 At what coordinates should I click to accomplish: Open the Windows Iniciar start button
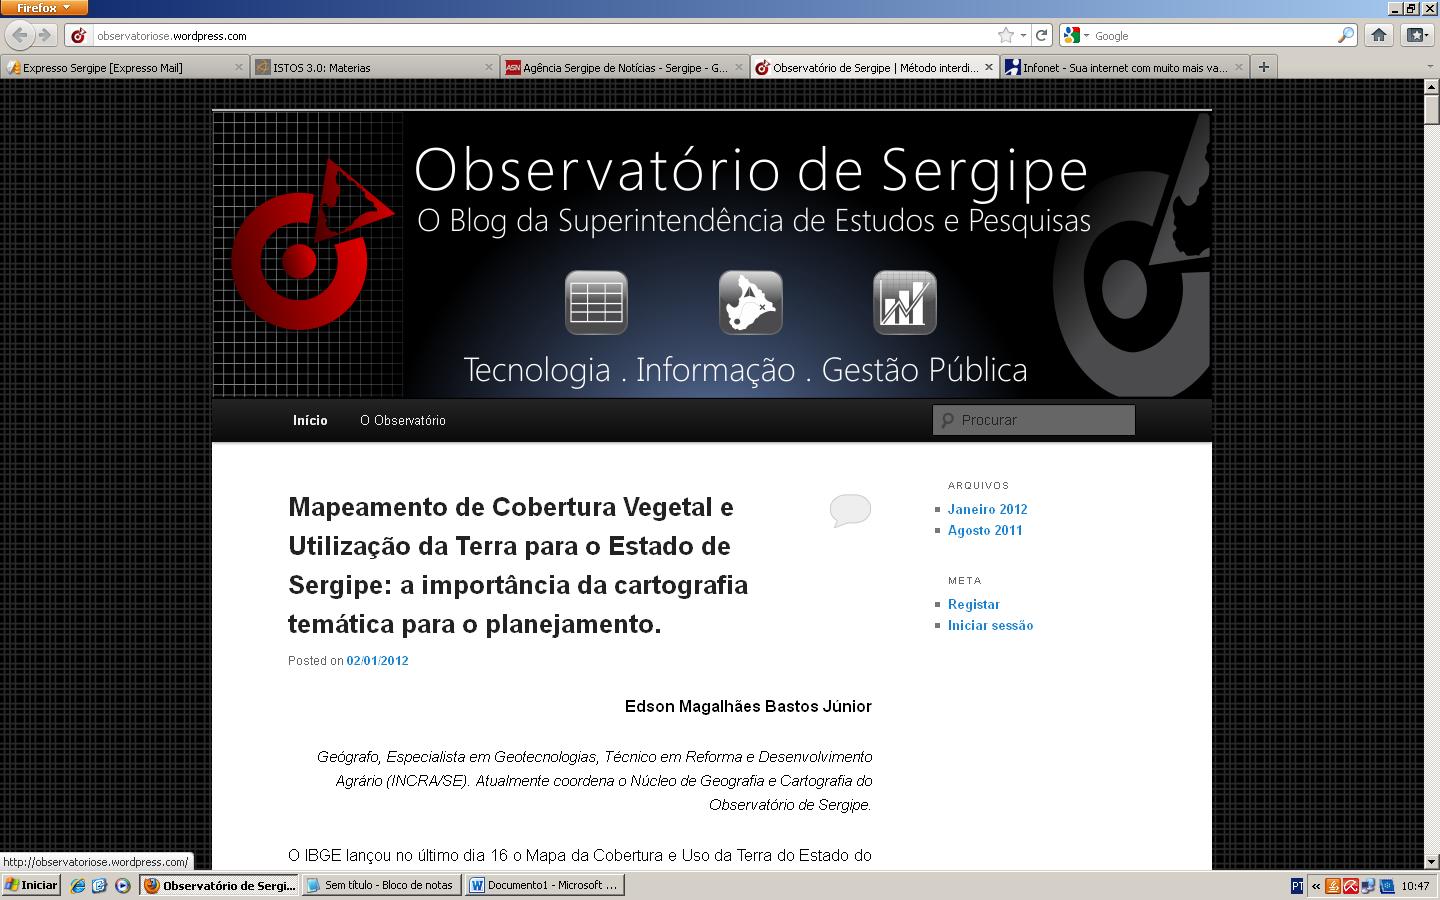coord(31,885)
